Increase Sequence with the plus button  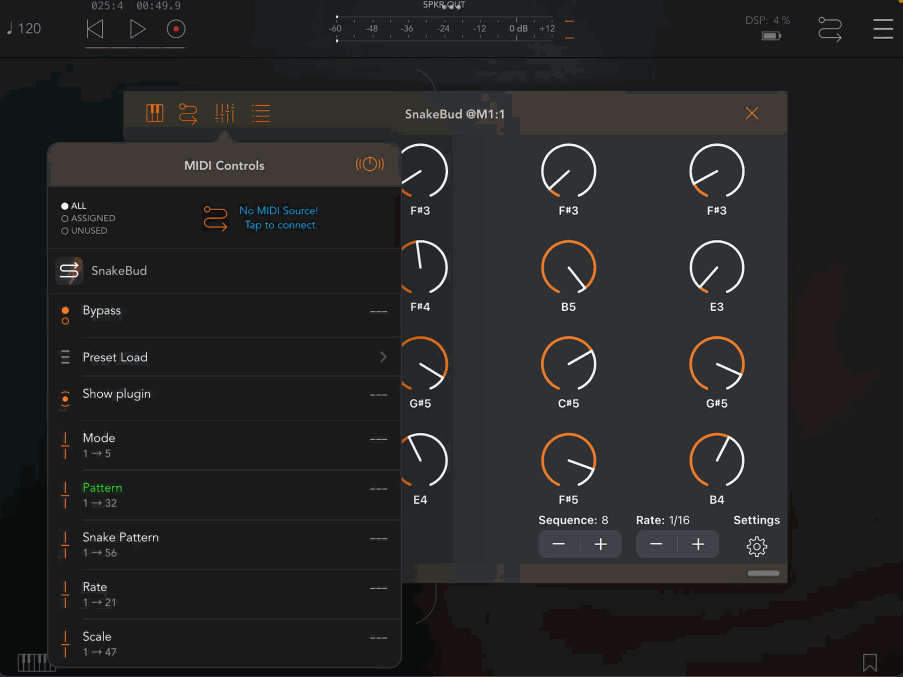click(x=600, y=544)
